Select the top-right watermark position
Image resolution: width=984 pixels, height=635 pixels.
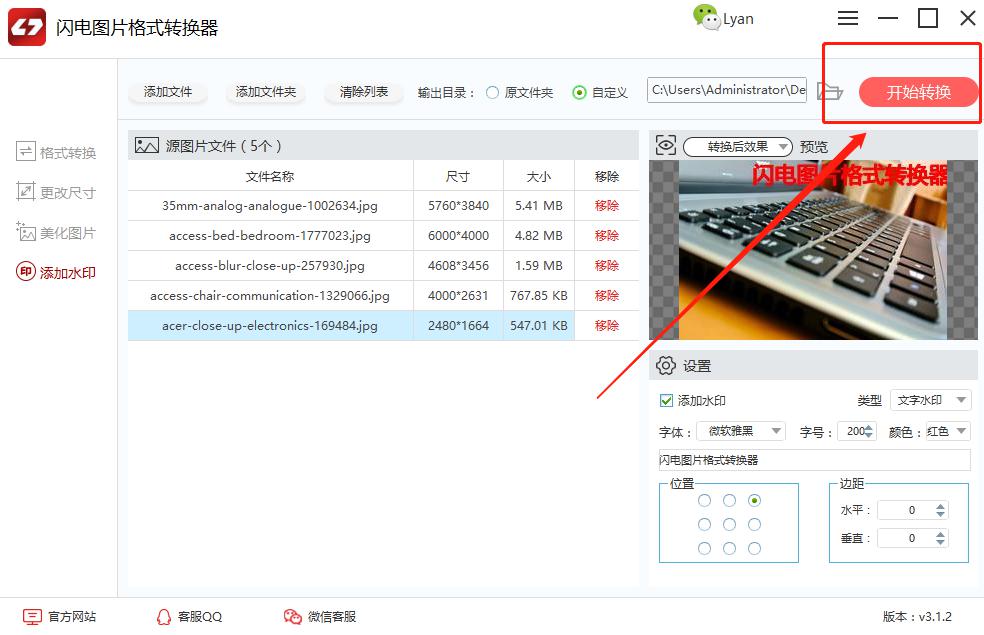(754, 500)
